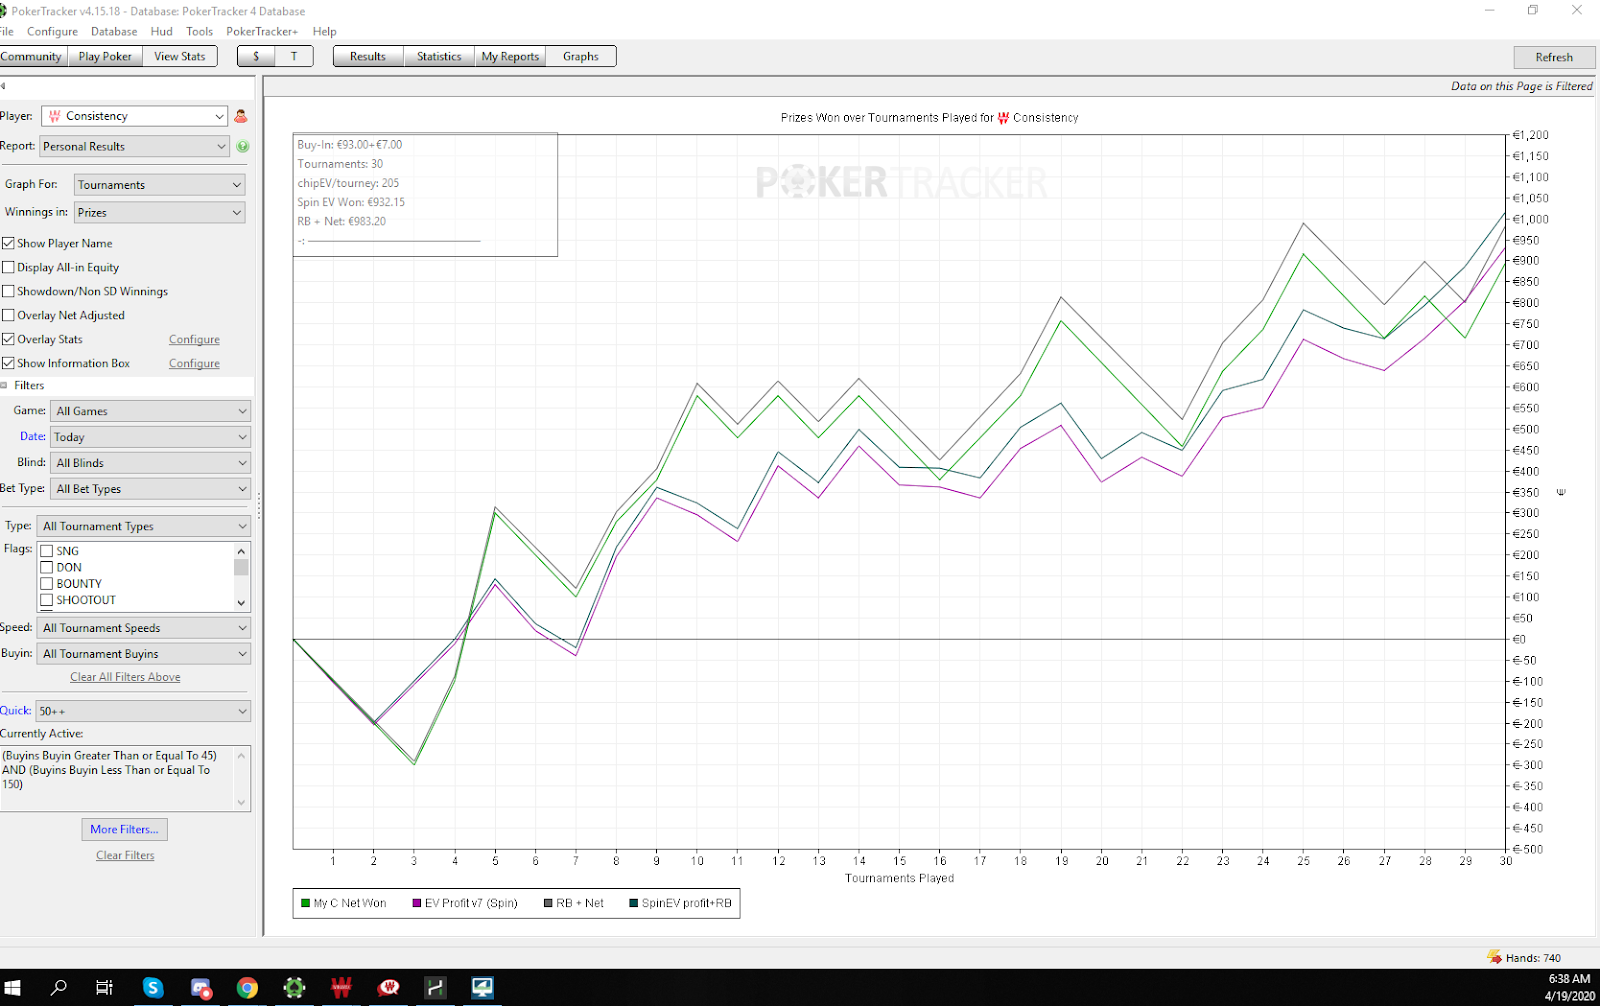Open Skype from the taskbar
The image size is (1600, 1006).
153,988
